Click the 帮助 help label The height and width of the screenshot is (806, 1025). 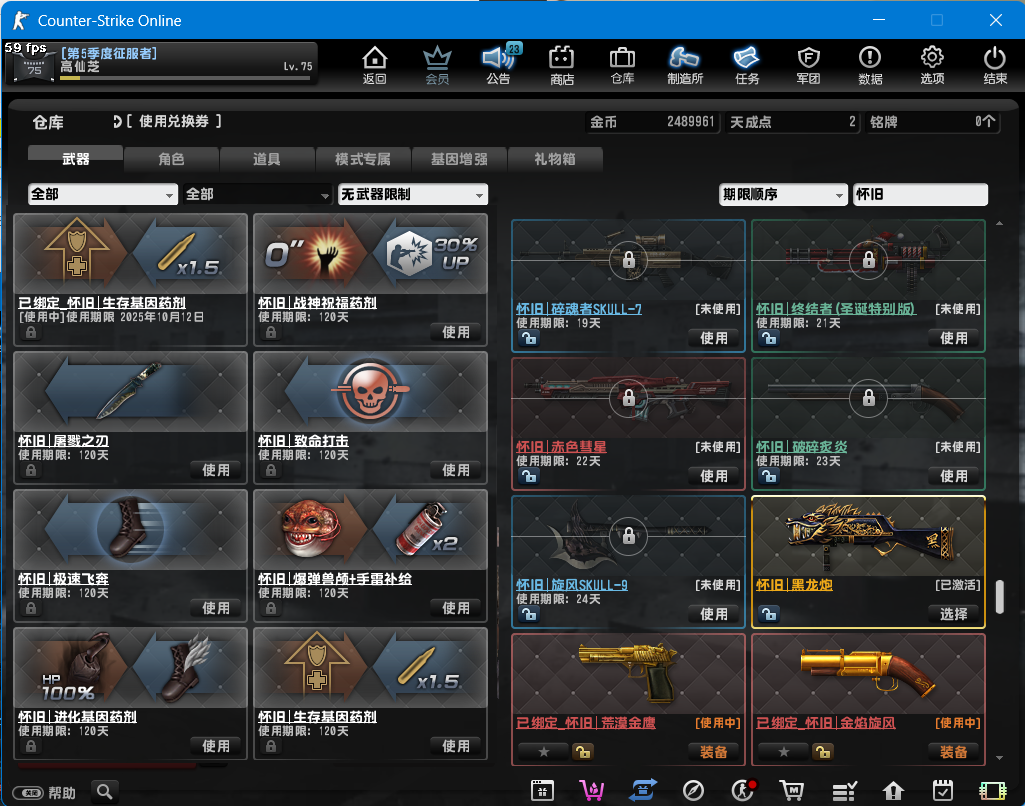62,793
